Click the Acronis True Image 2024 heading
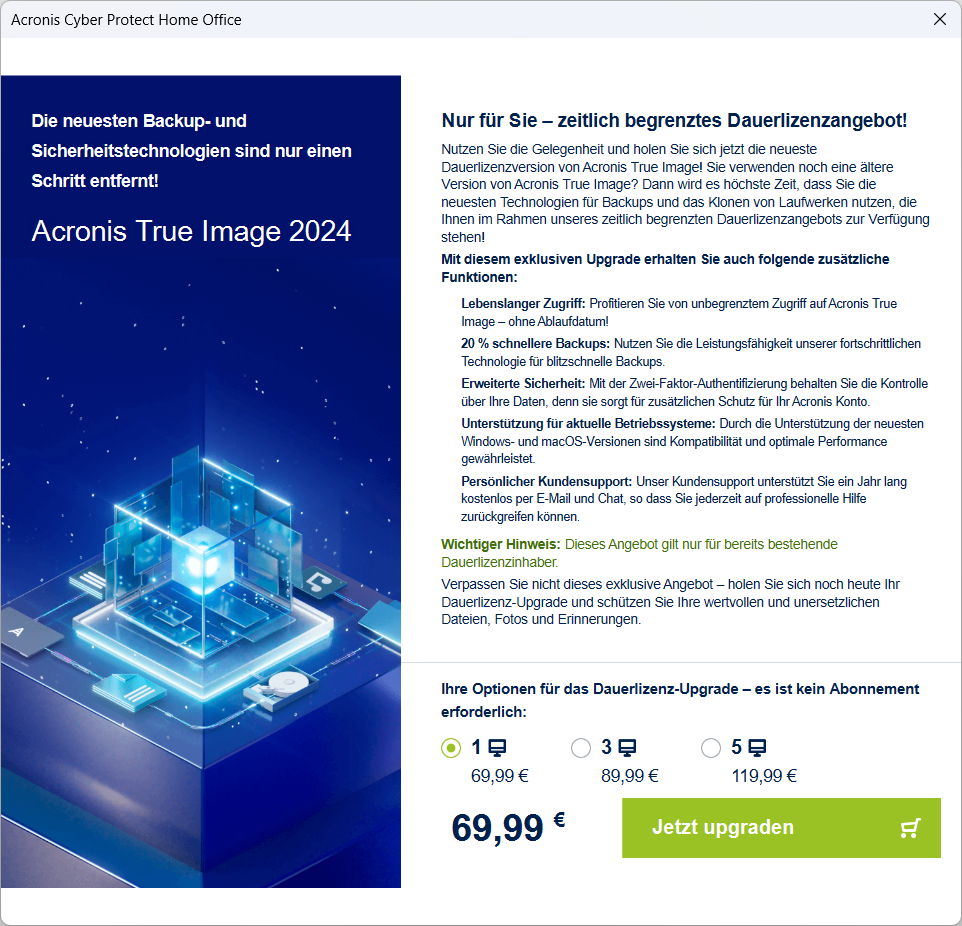Screen dimensions: 962x926 coord(192,231)
